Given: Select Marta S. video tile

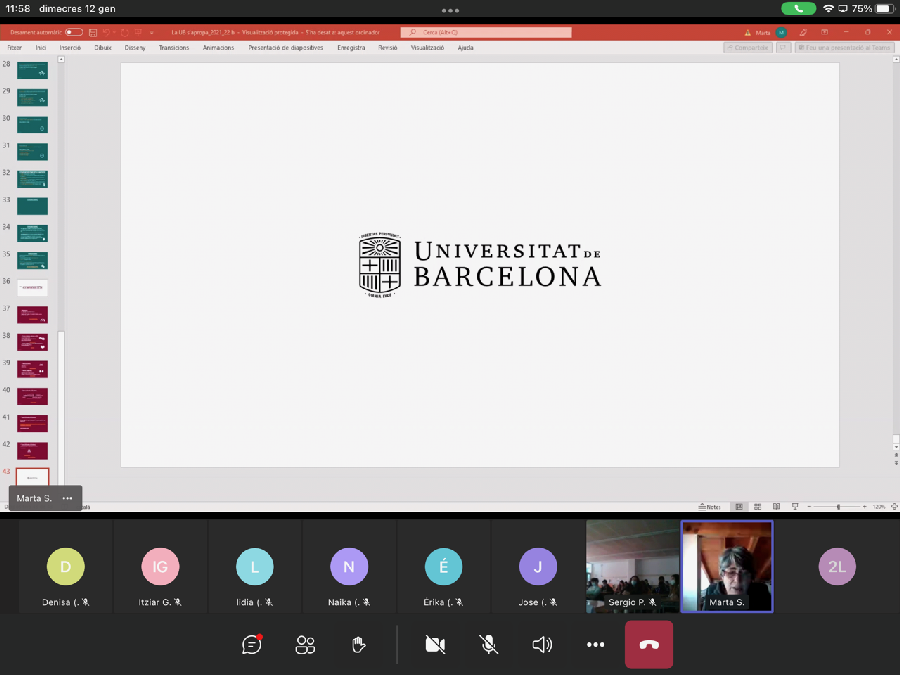Looking at the screenshot, I should tap(727, 566).
